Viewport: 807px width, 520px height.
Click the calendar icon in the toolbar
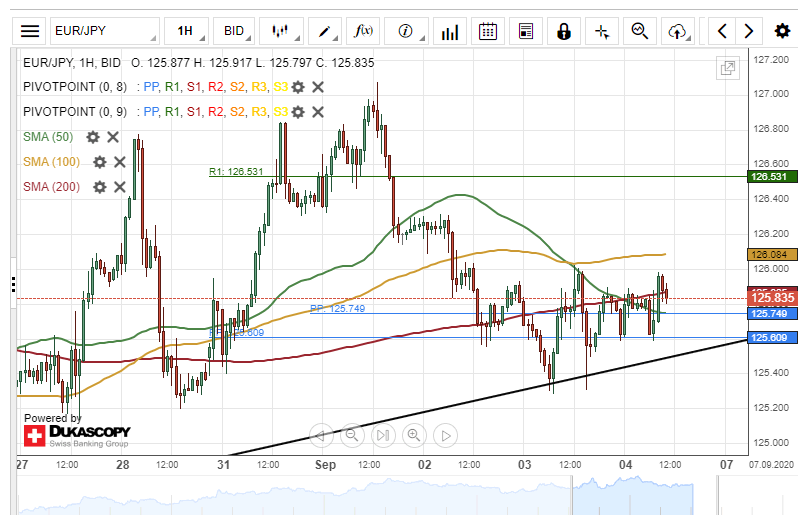pos(488,31)
